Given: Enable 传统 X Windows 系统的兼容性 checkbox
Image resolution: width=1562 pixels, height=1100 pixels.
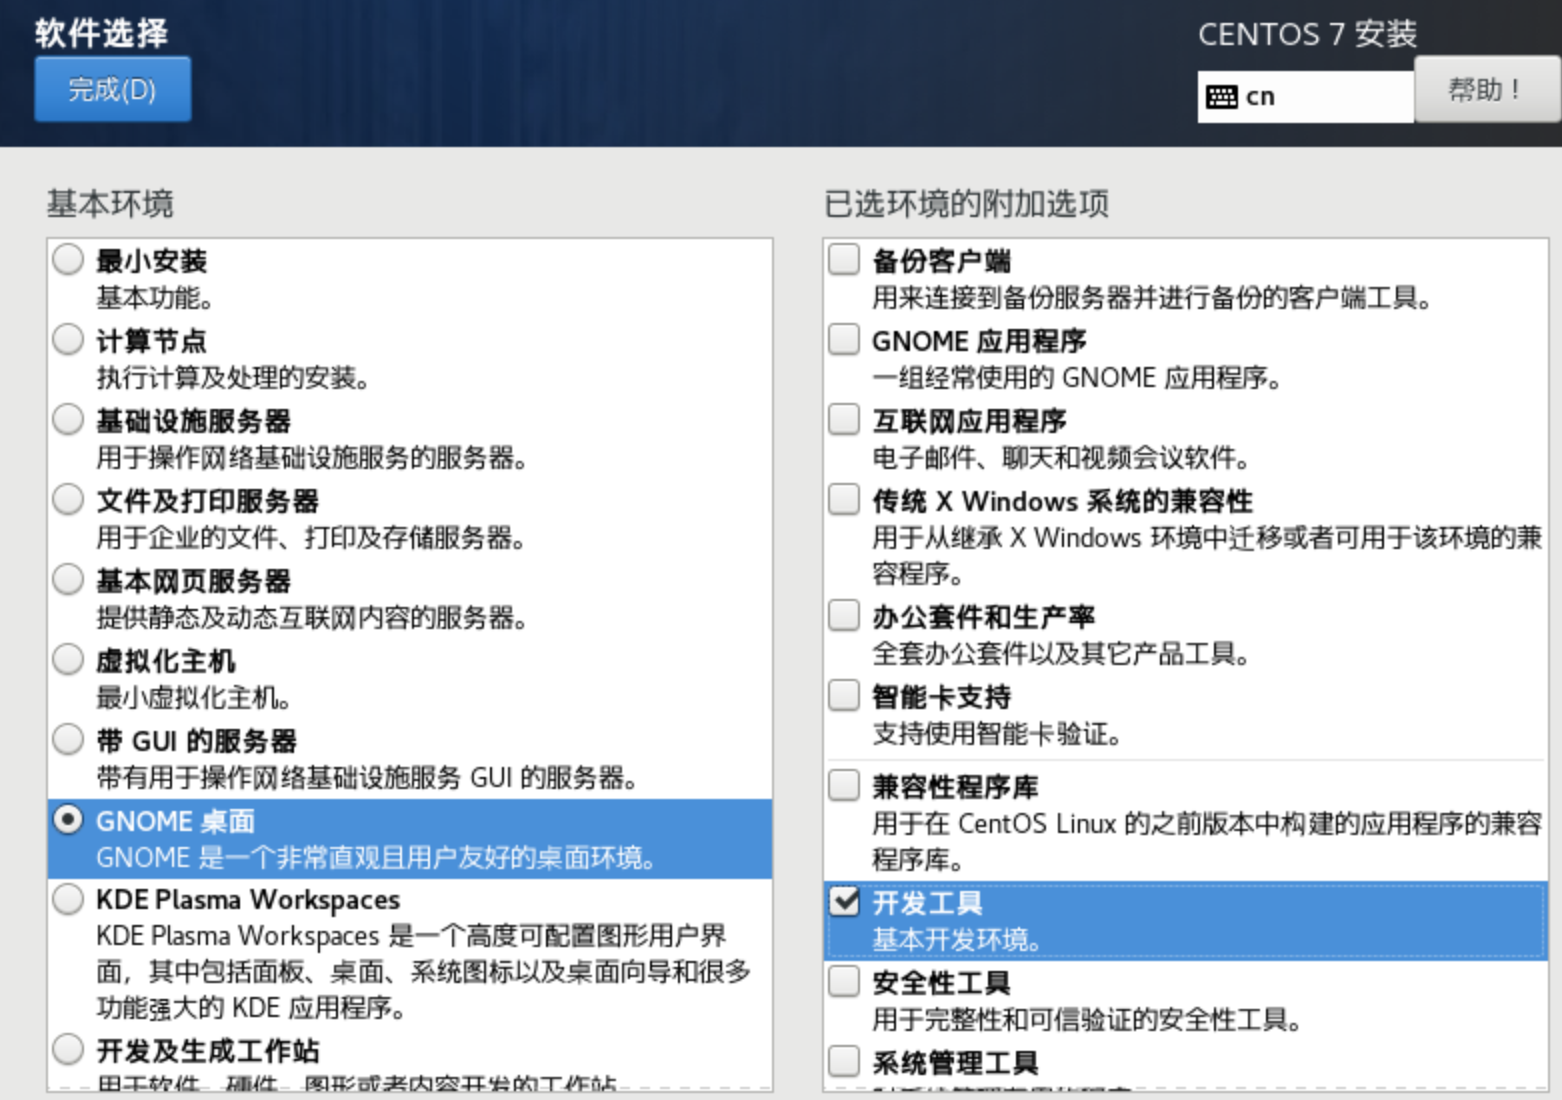Looking at the screenshot, I should coord(844,500).
